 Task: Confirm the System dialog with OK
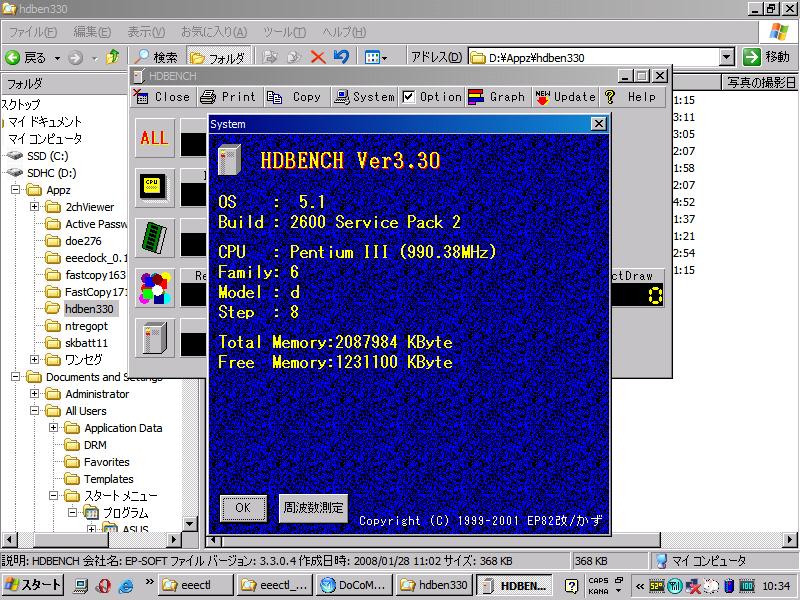[243, 508]
